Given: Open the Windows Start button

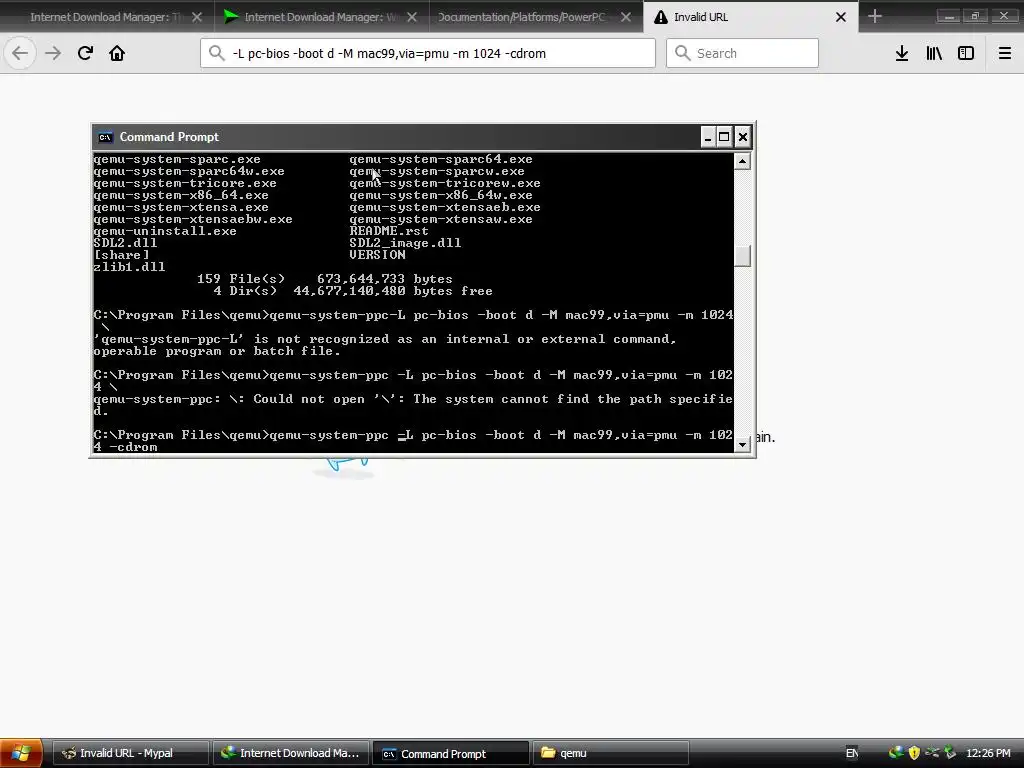Looking at the screenshot, I should pyautogui.click(x=21, y=754).
